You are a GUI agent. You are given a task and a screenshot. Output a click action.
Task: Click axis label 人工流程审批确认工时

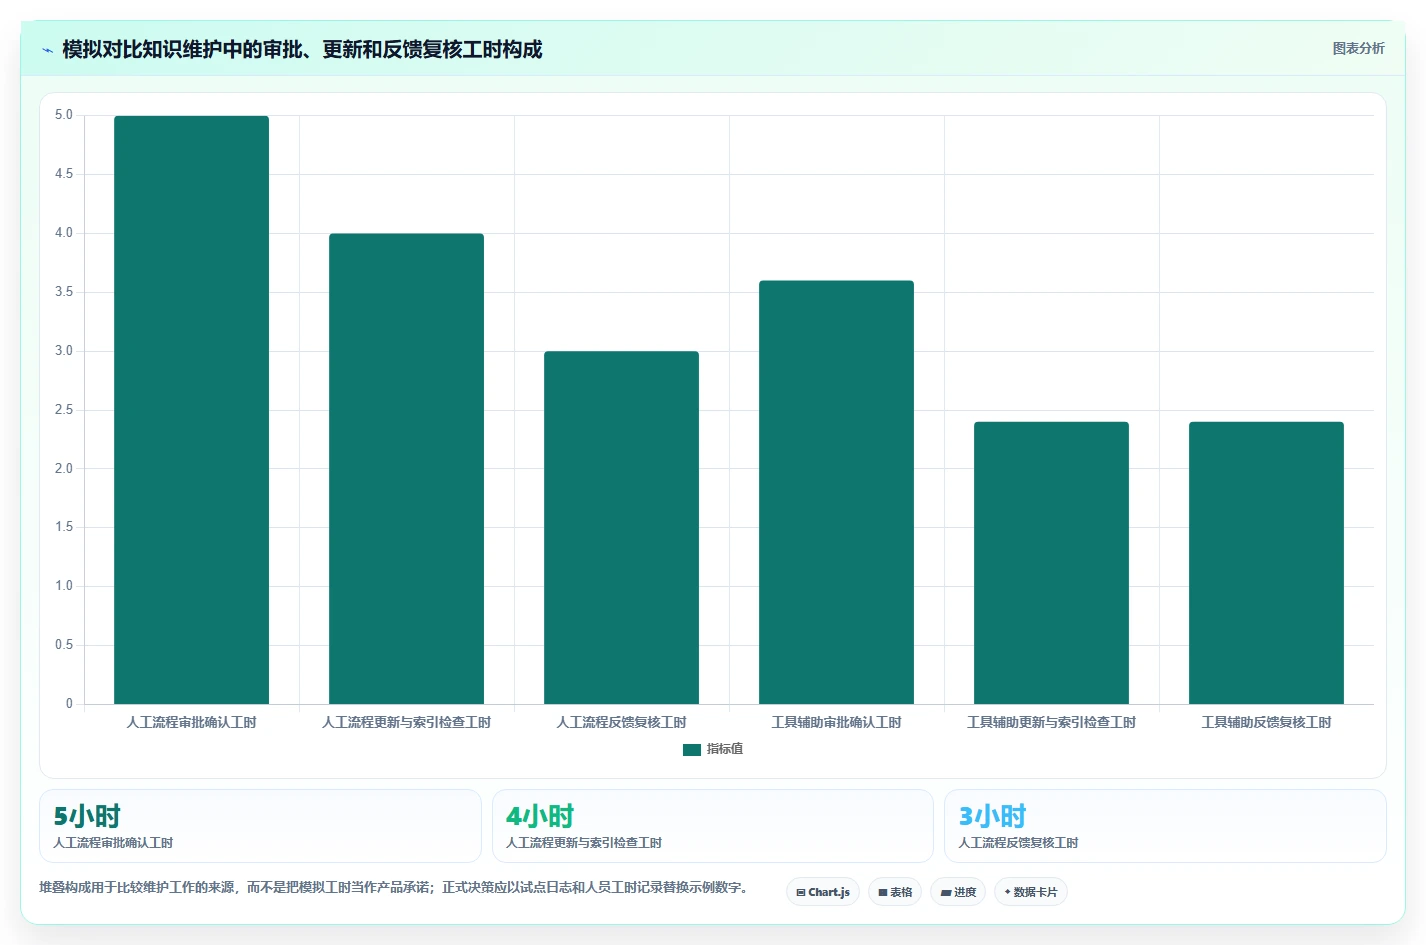click(x=191, y=722)
